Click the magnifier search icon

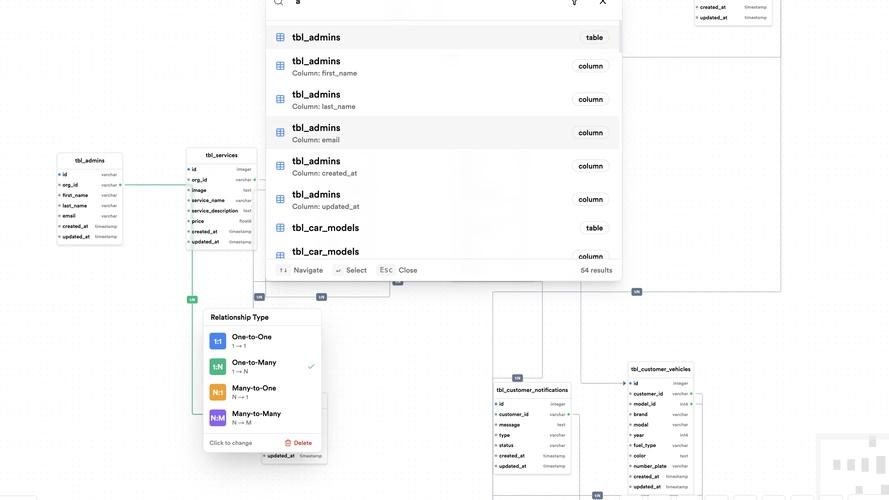pos(279,2)
